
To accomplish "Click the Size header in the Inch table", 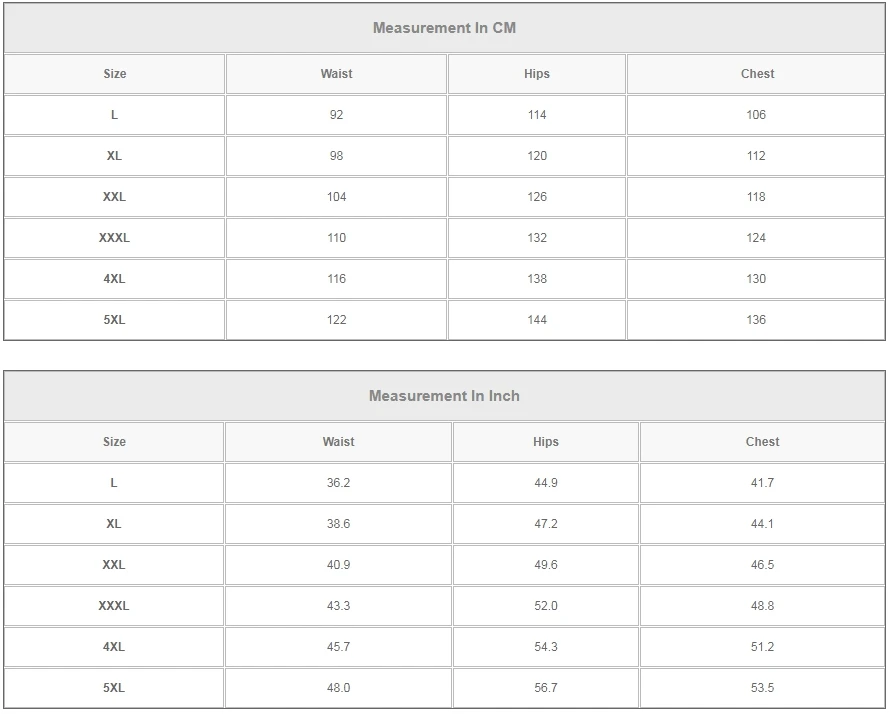I will click(114, 442).
